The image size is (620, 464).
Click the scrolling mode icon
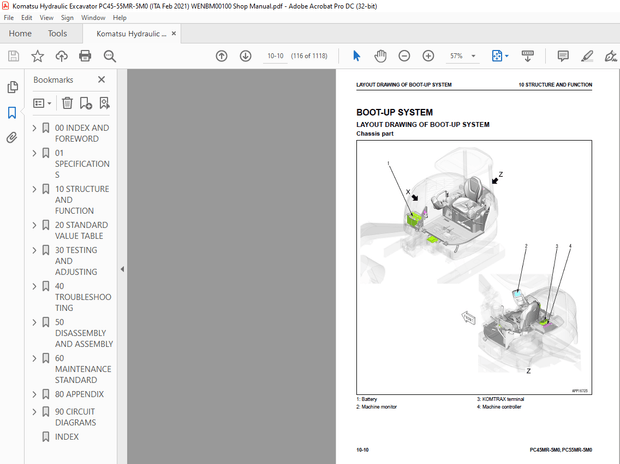pos(527,56)
